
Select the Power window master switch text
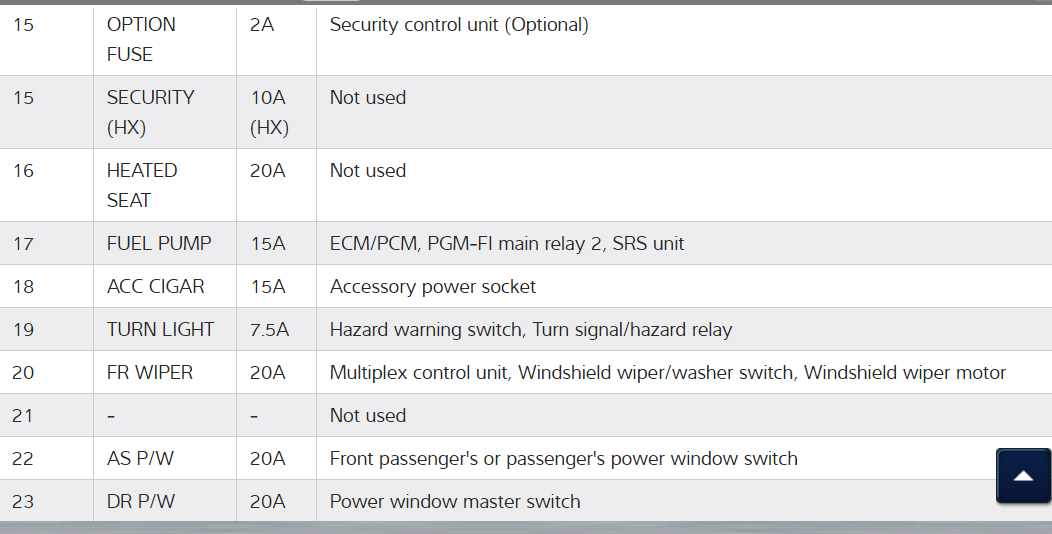455,501
